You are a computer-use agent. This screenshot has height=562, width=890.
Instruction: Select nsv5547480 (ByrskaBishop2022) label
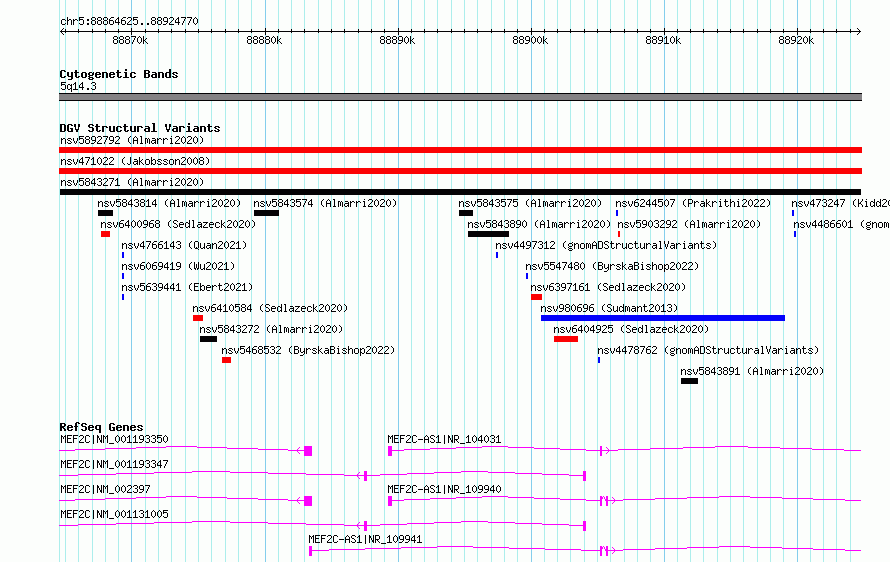[612, 266]
